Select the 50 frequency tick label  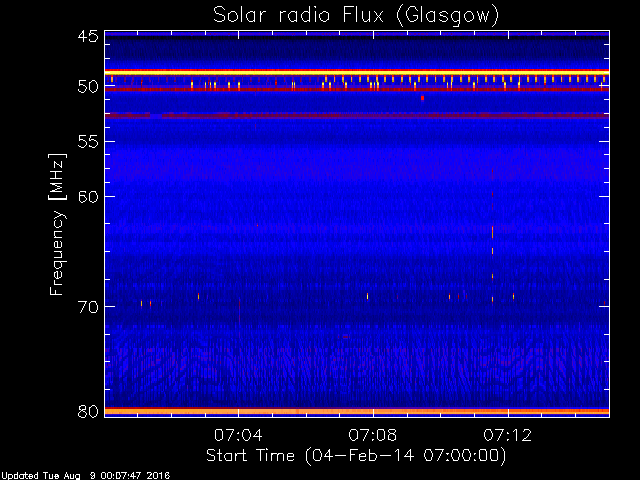(88, 86)
